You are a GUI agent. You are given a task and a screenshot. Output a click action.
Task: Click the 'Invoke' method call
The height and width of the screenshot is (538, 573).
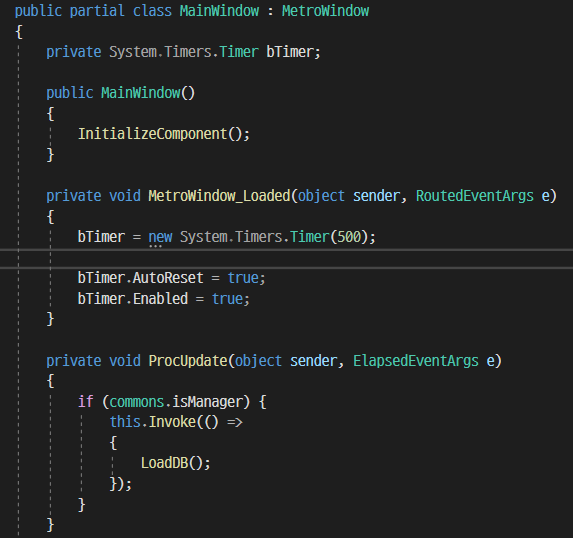(172, 422)
